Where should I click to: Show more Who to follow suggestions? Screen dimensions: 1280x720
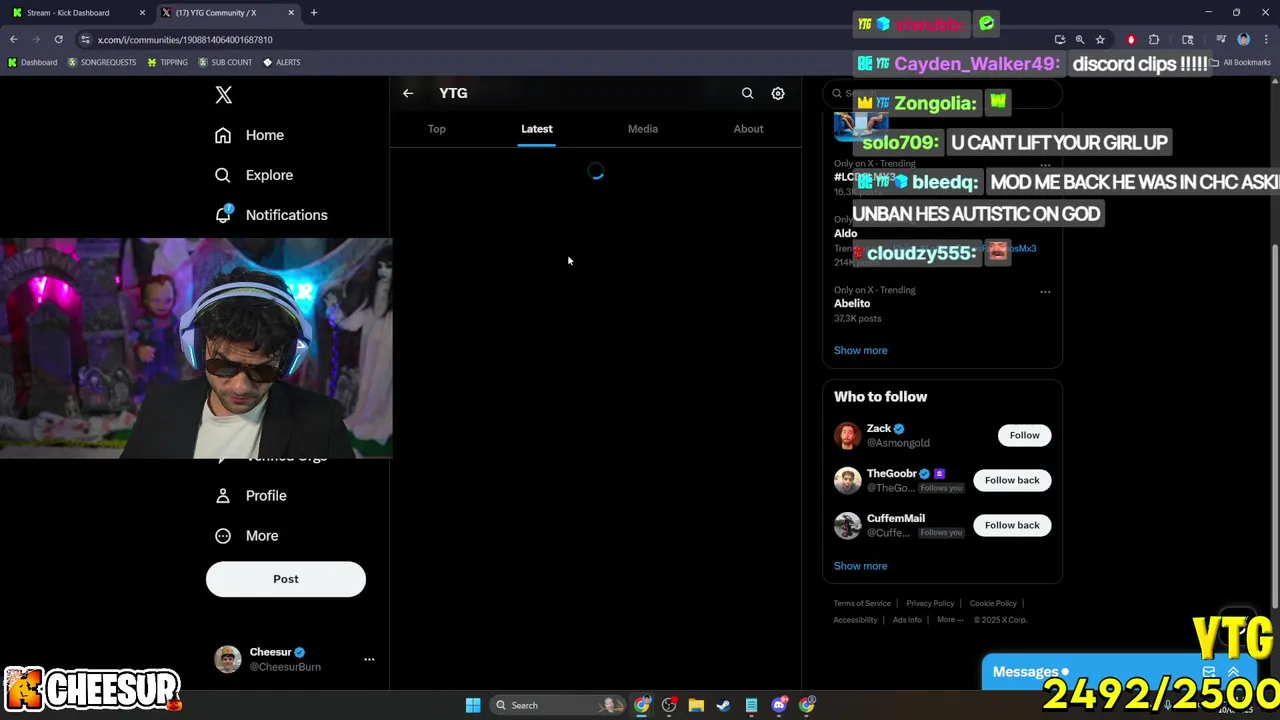pyautogui.click(x=861, y=566)
